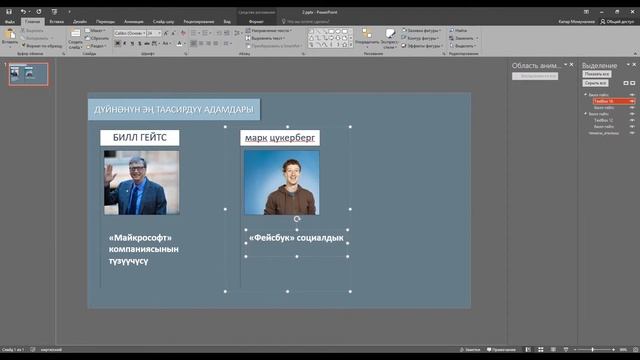Click Reset button in Slides group
Screen dimensions: 640x360
[97, 38]
